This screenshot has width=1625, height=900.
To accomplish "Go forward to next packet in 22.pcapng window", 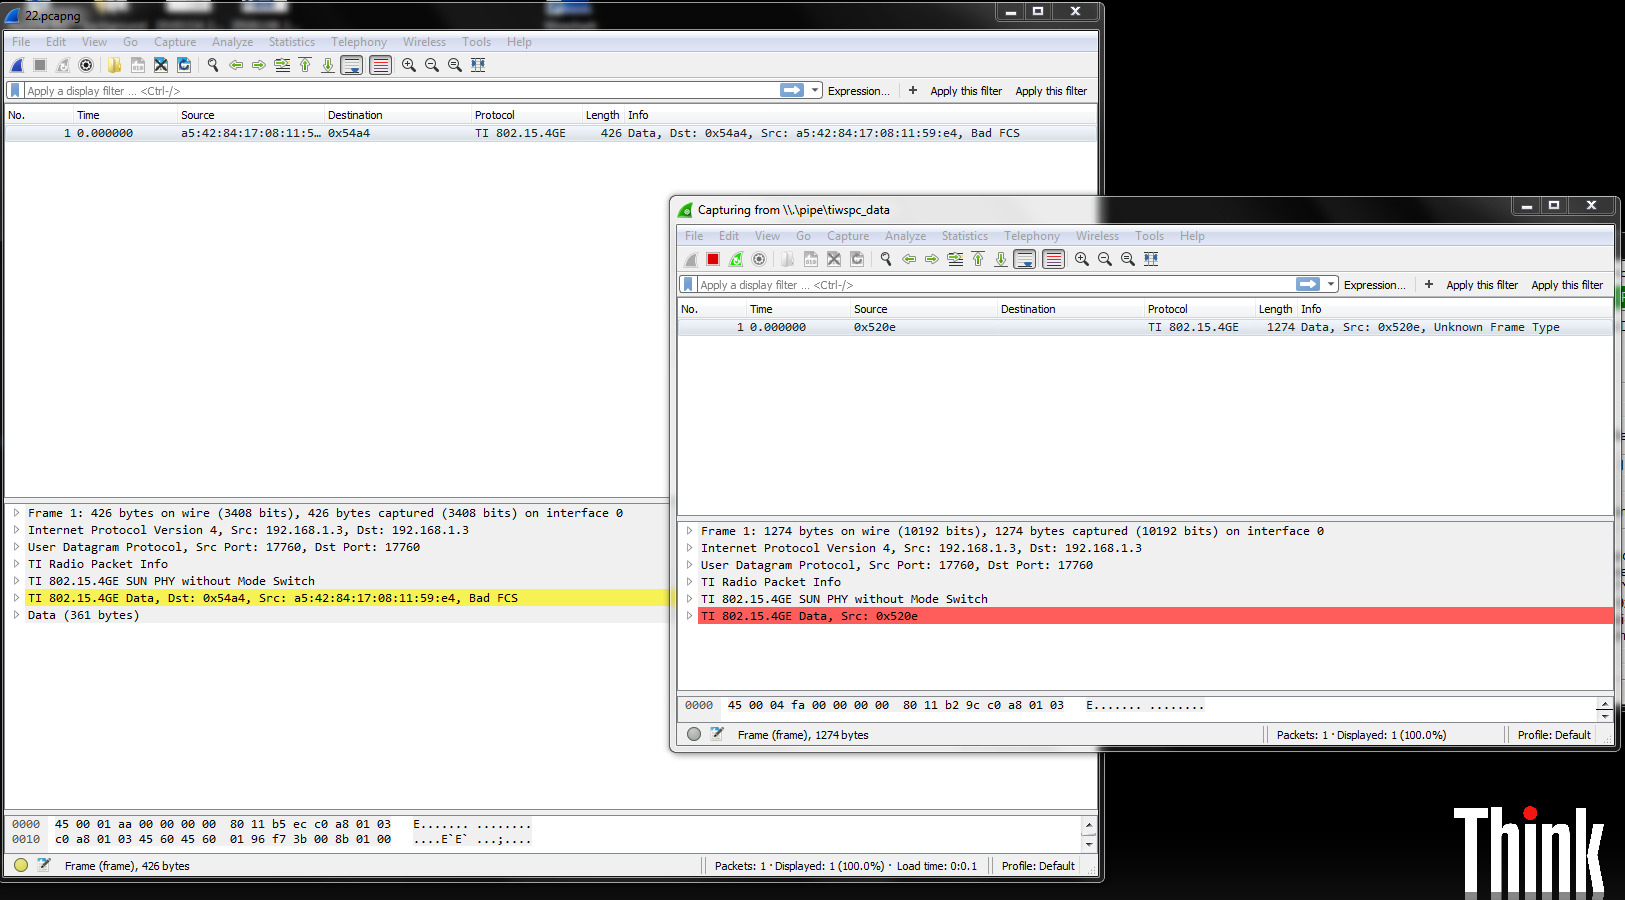I will pos(259,65).
